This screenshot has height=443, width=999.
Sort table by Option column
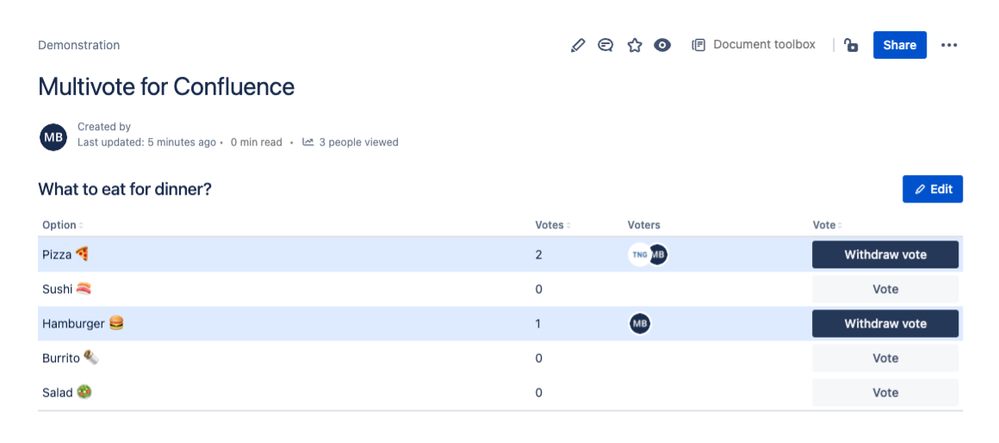pos(62,225)
